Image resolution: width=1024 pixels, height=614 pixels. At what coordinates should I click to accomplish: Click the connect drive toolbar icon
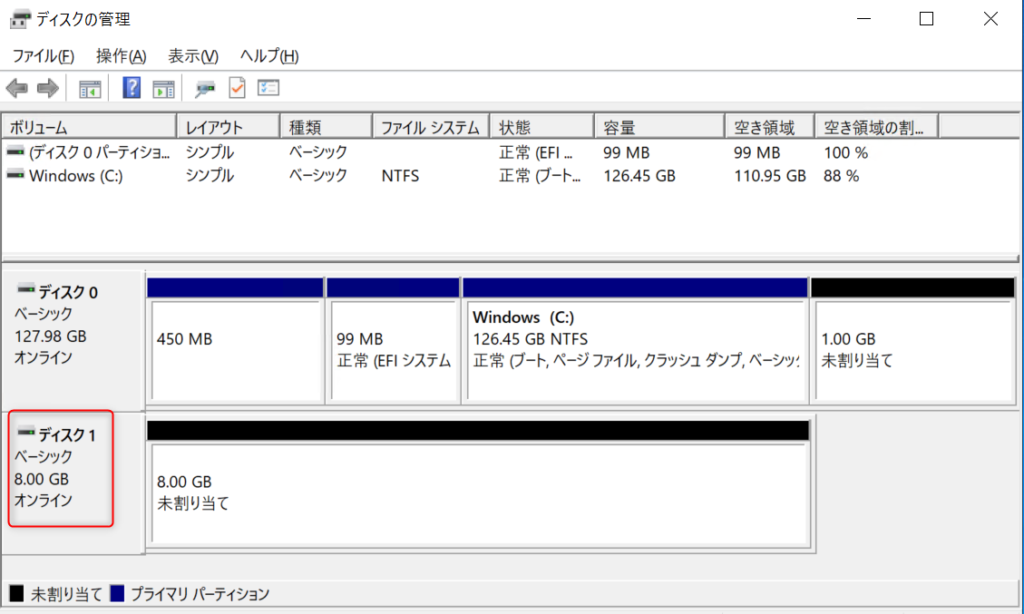coord(204,88)
